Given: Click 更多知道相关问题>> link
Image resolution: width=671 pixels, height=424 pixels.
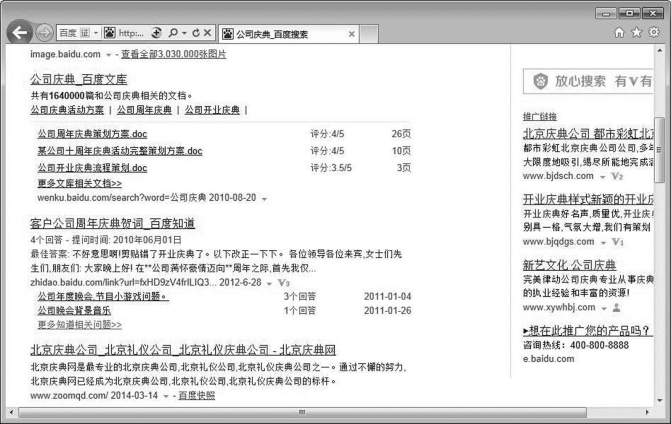Looking at the screenshot, I should tap(80, 324).
